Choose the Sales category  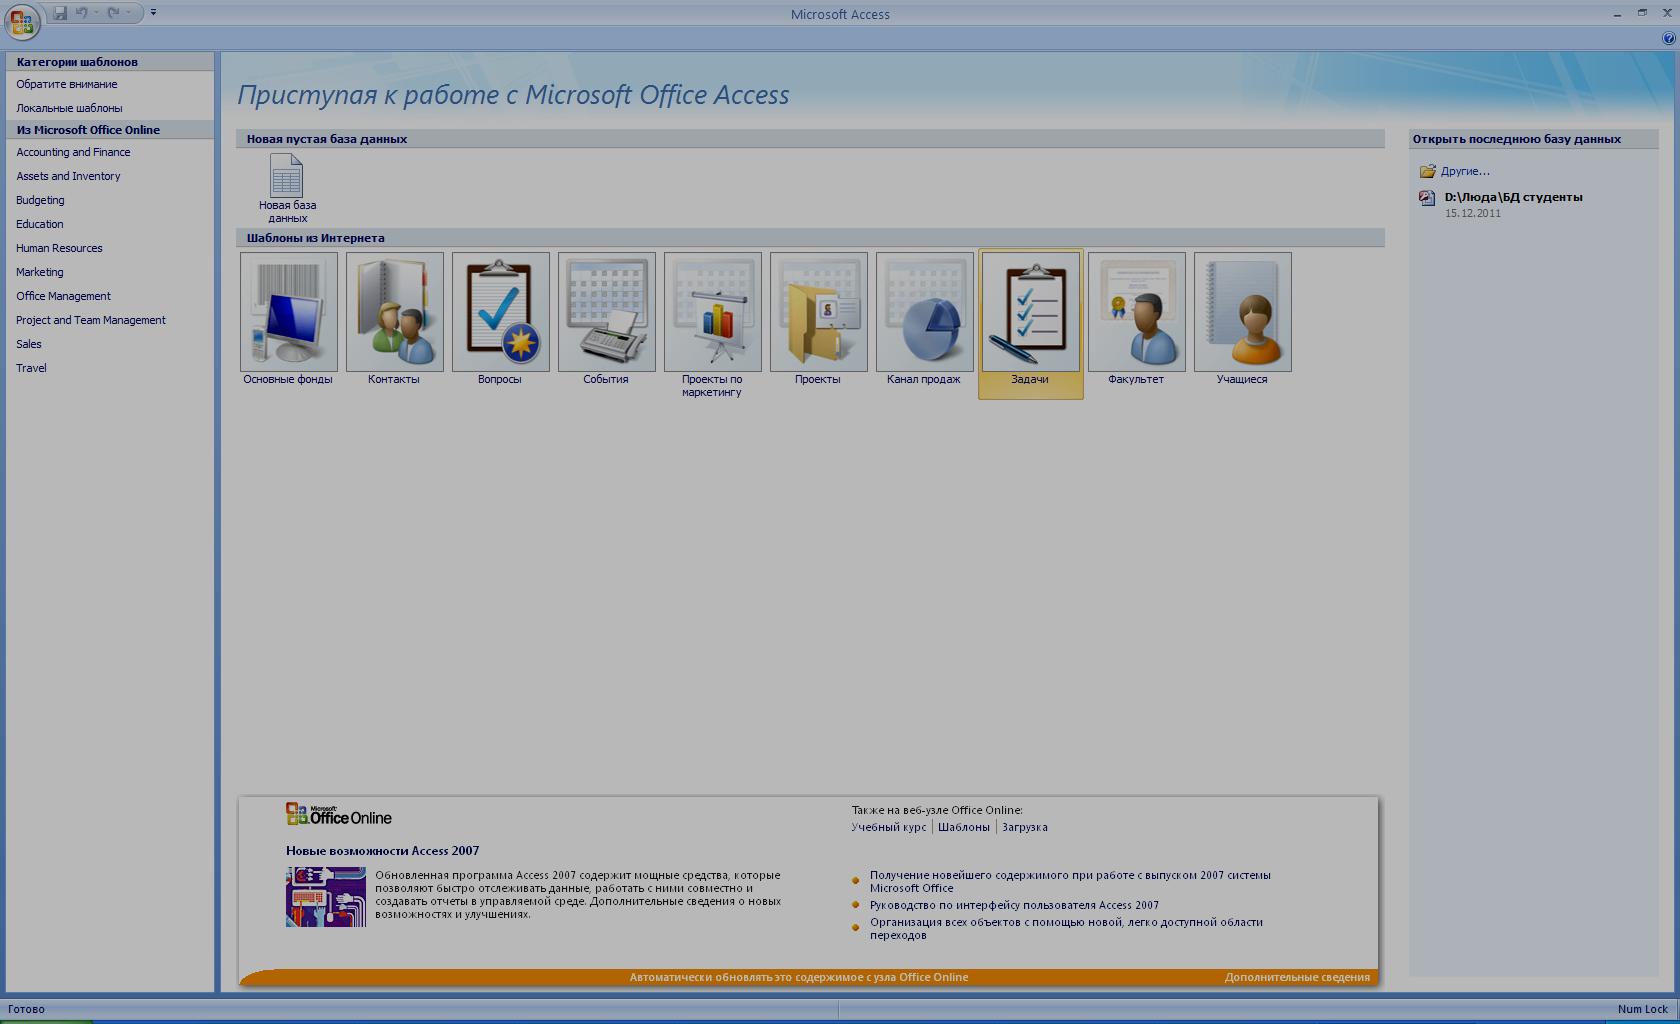pos(29,344)
